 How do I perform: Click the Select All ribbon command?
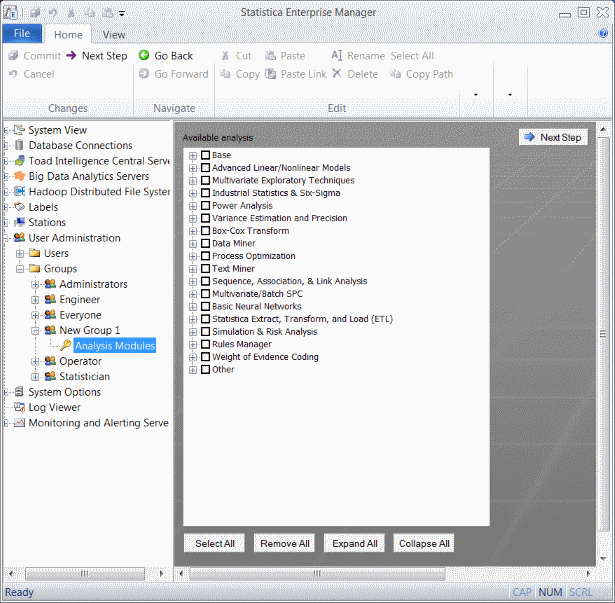click(412, 56)
